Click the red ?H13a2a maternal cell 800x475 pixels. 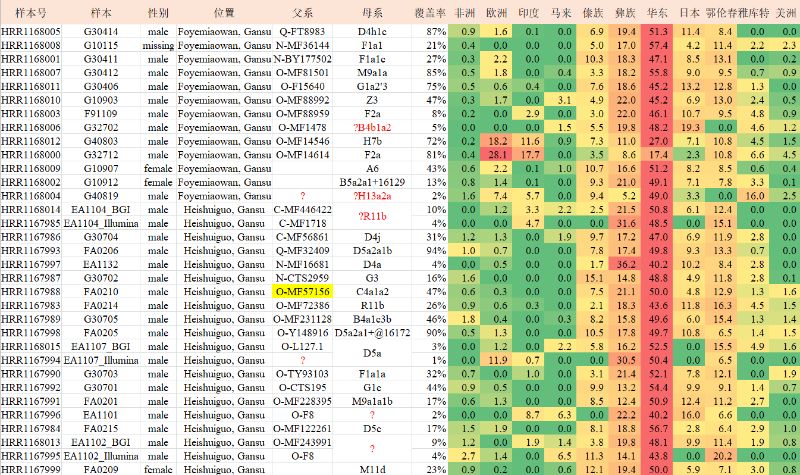click(372, 196)
